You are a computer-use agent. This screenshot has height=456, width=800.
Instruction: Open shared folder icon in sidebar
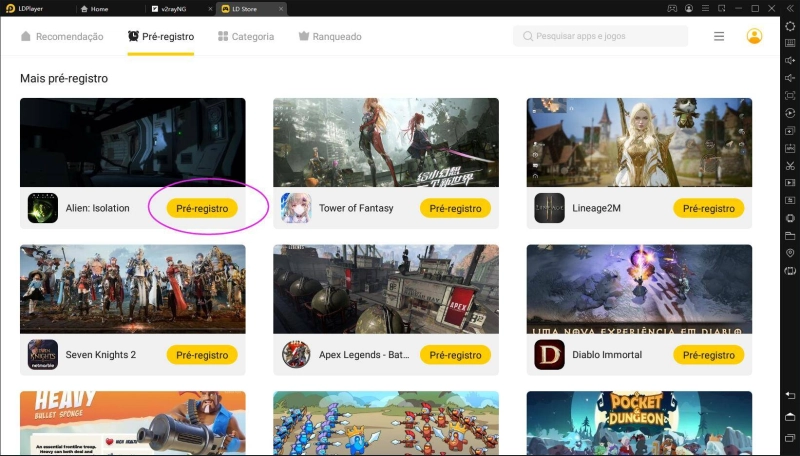click(790, 236)
